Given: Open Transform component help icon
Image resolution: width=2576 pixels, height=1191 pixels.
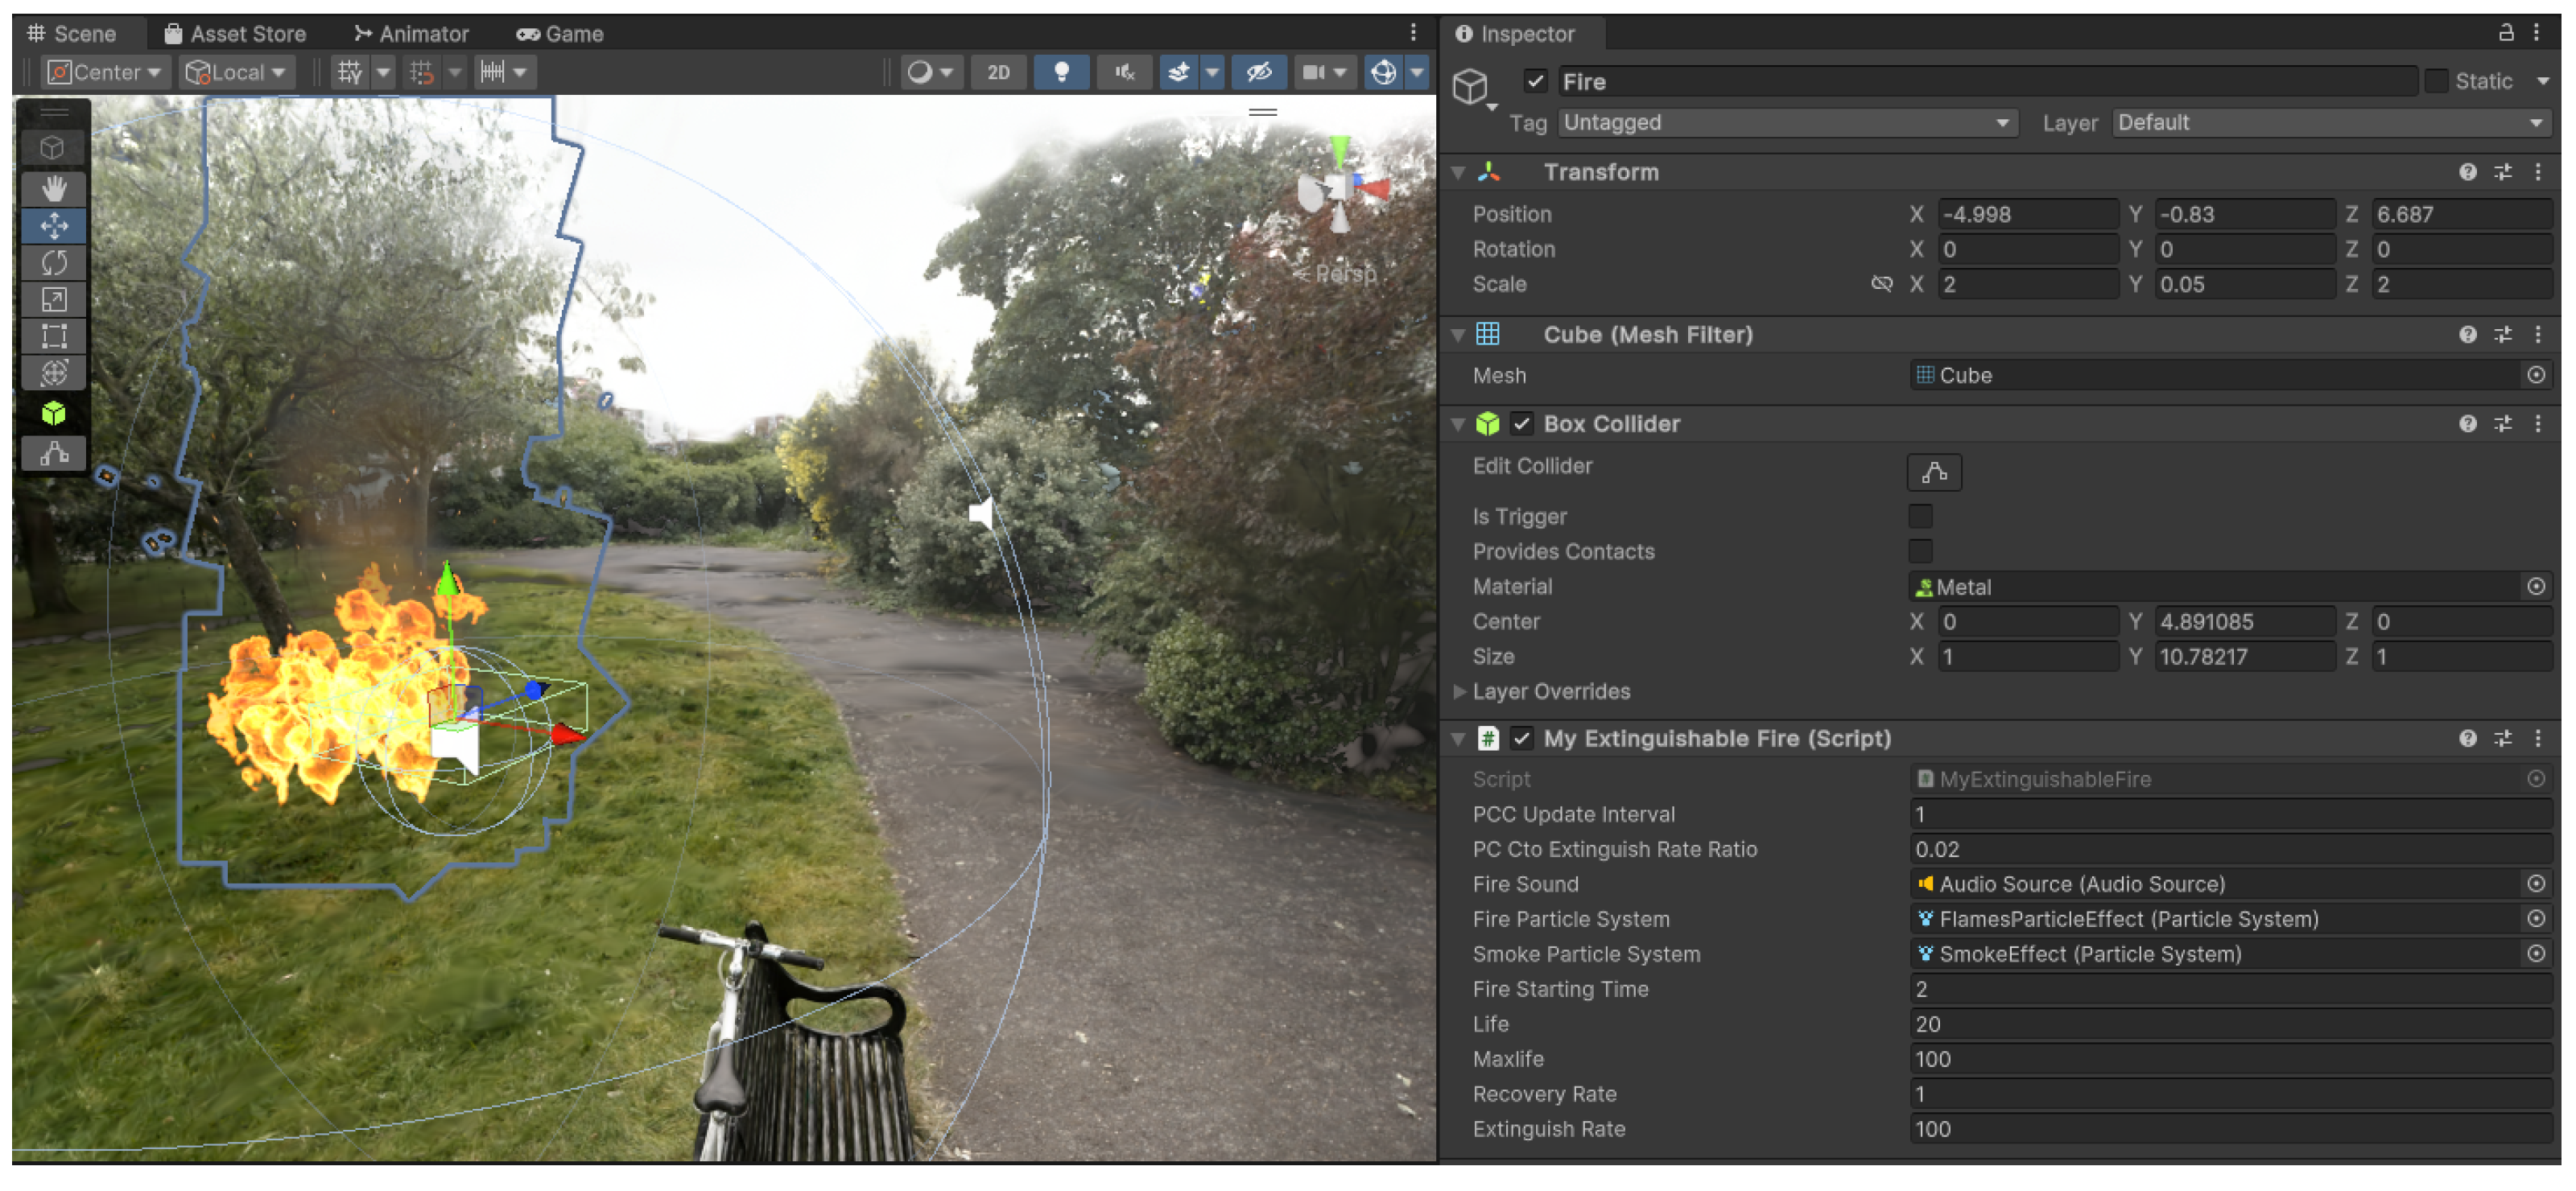Looking at the screenshot, I should pos(2467,172).
